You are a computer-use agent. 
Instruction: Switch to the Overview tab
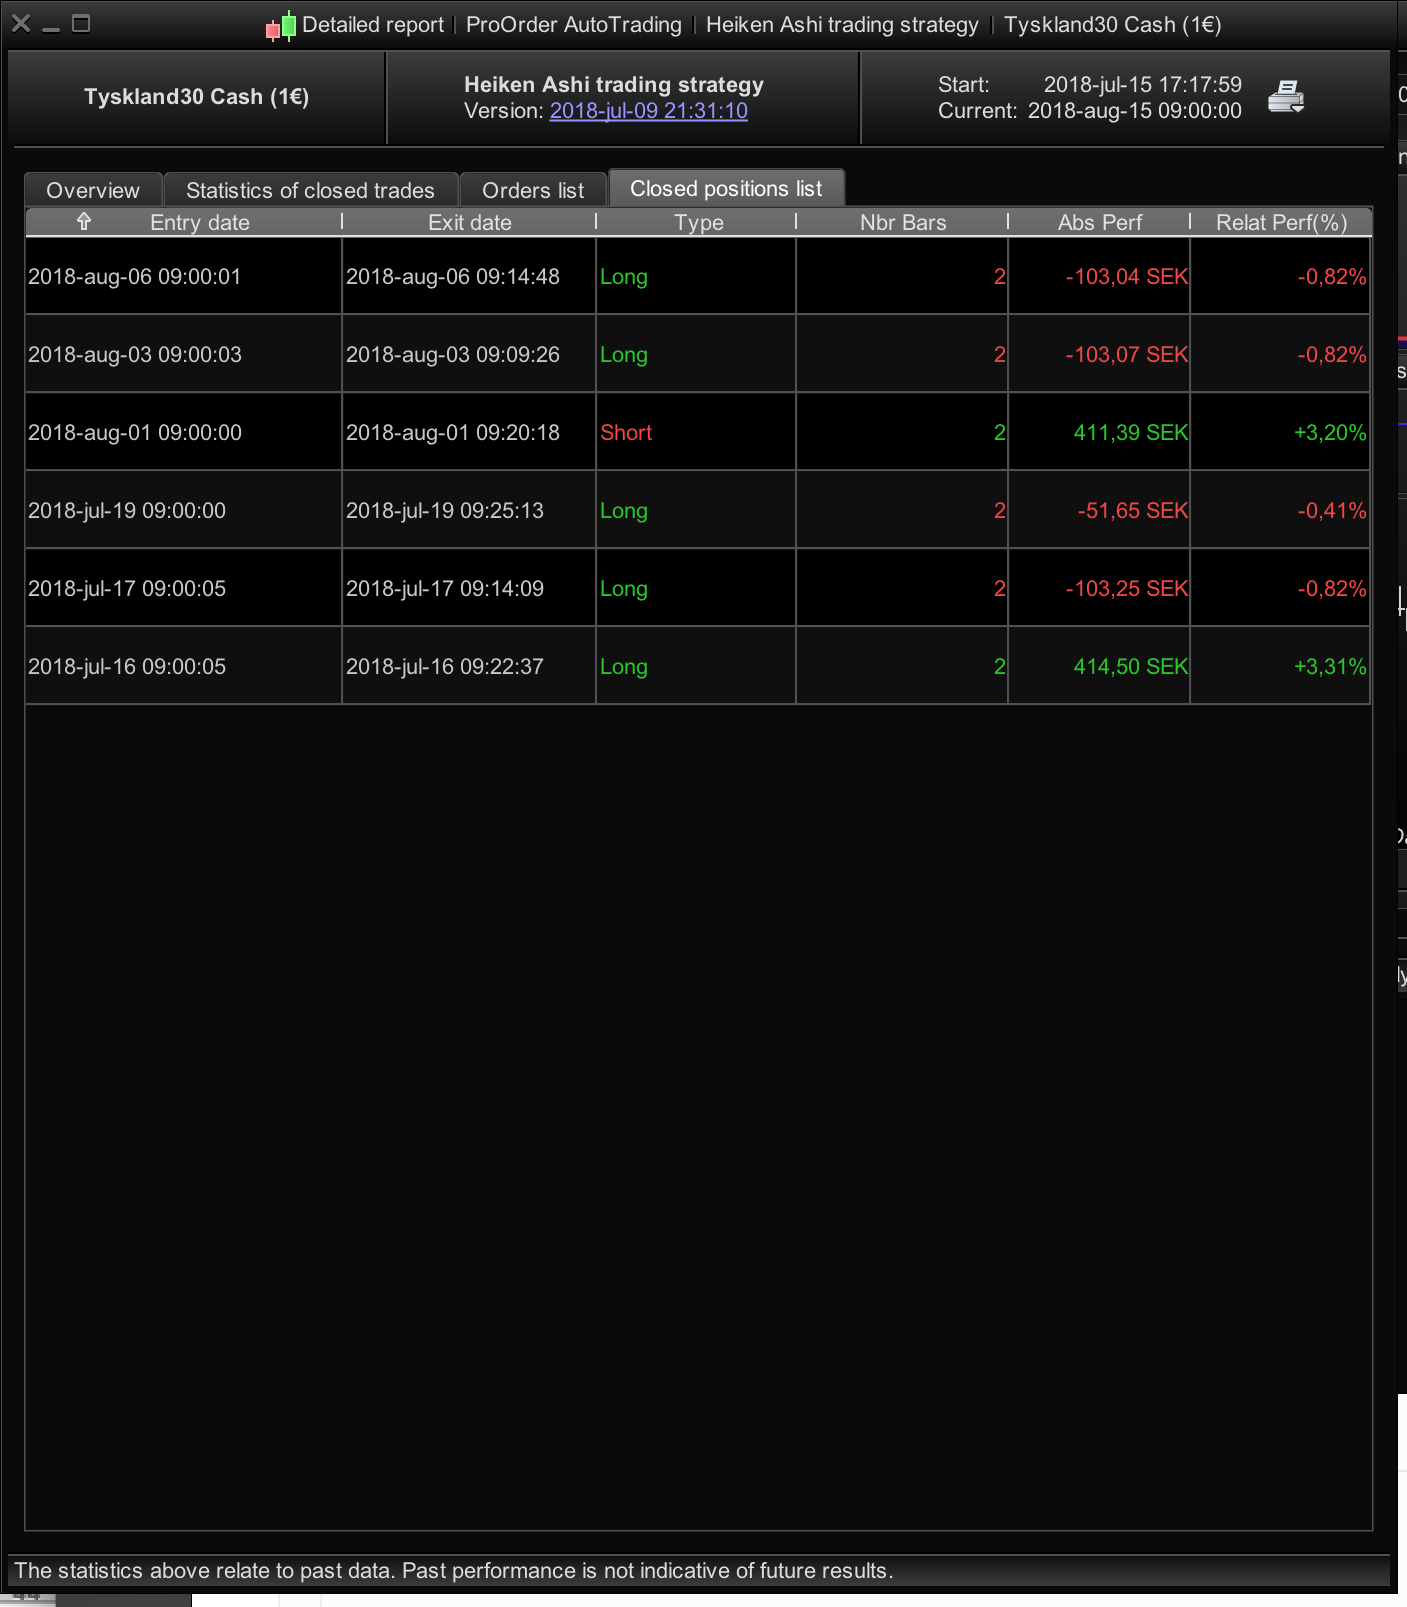pyautogui.click(x=93, y=190)
